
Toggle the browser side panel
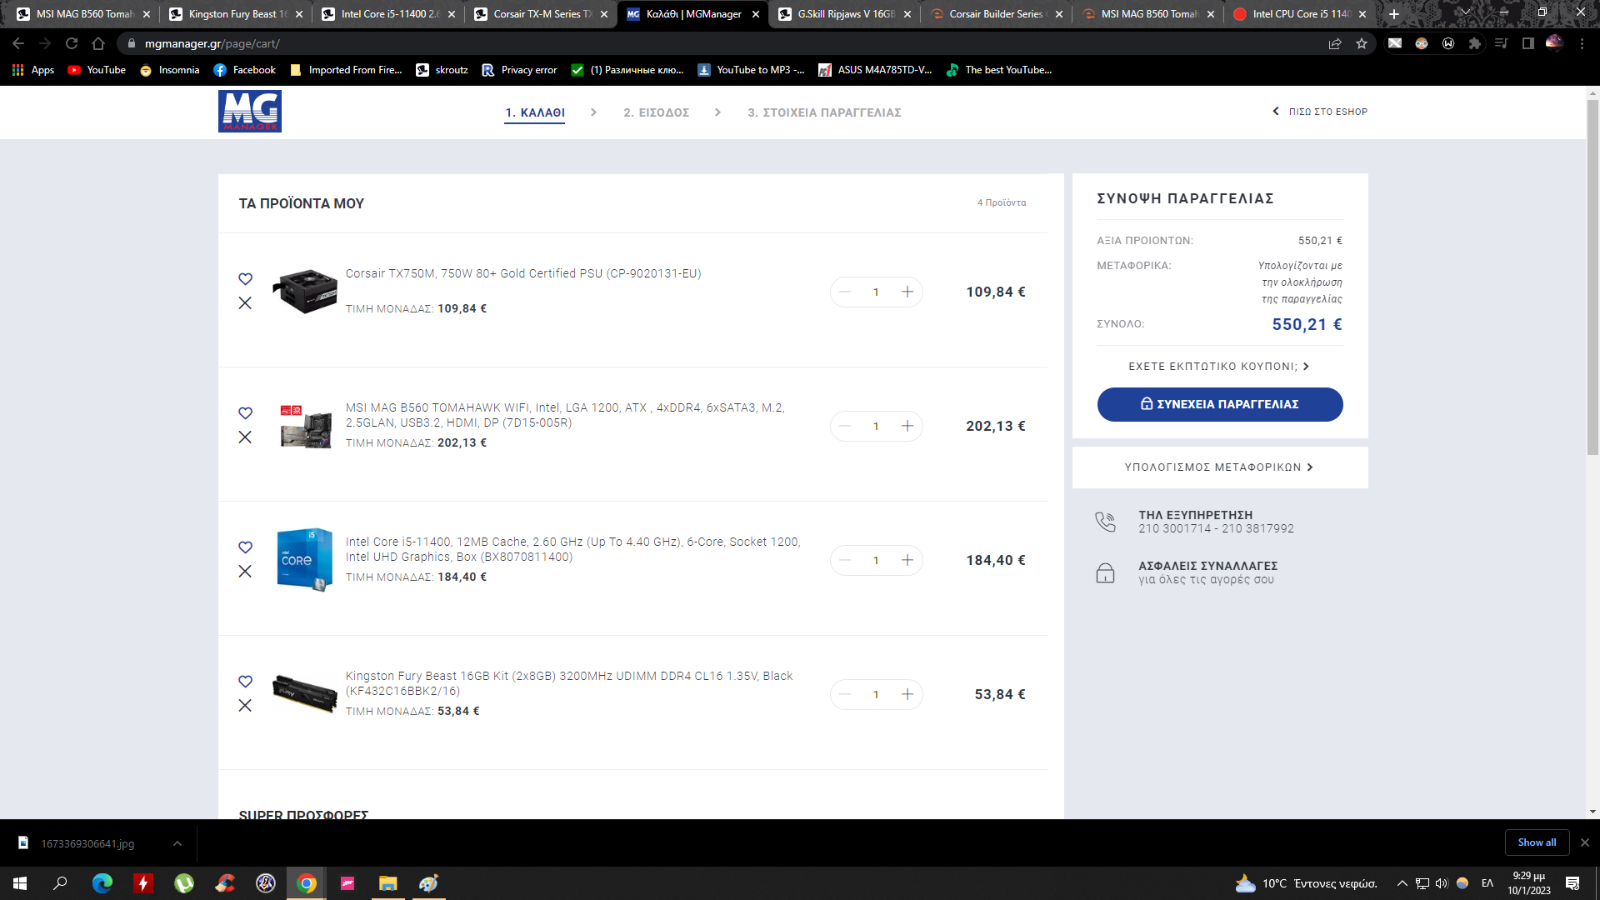point(1528,43)
